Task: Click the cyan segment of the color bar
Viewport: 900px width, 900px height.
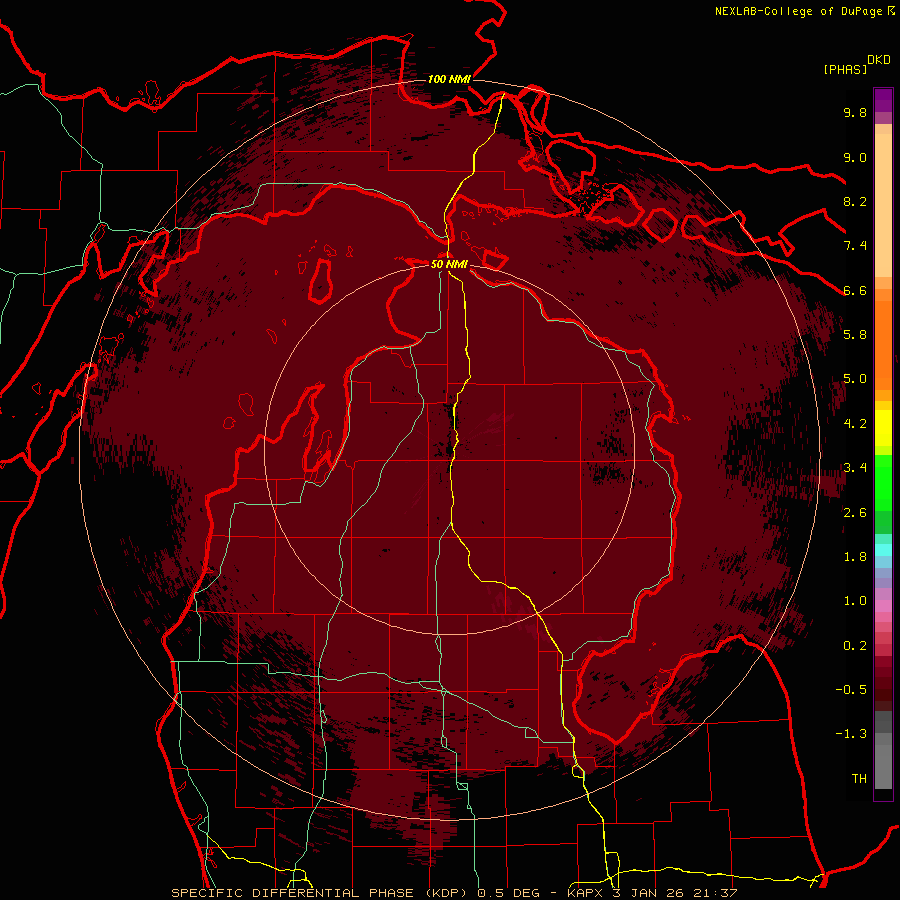Action: point(883,550)
